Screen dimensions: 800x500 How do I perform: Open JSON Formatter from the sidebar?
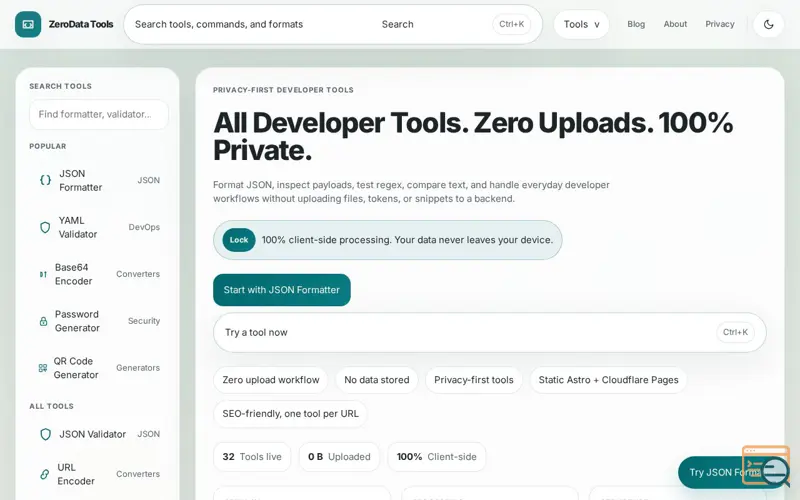(99, 180)
